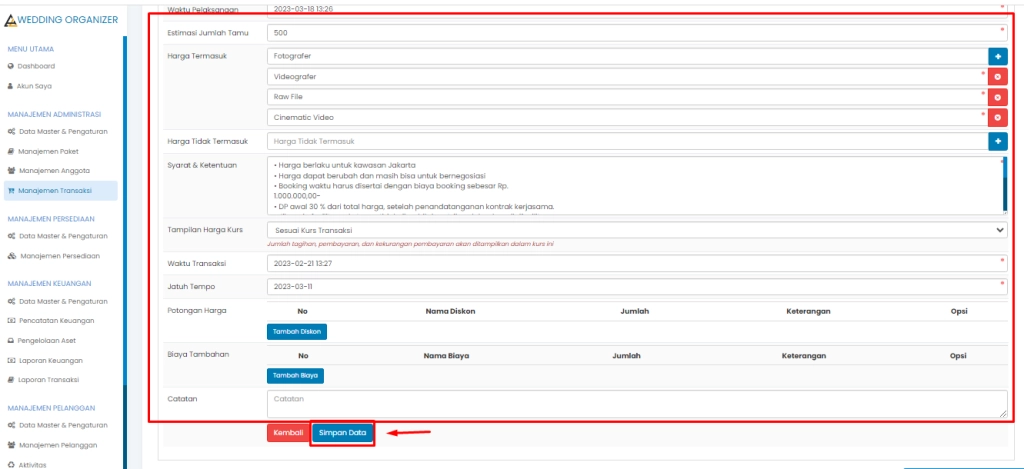
Task: Delete the Cinematic Video entry
Action: [x=997, y=118]
